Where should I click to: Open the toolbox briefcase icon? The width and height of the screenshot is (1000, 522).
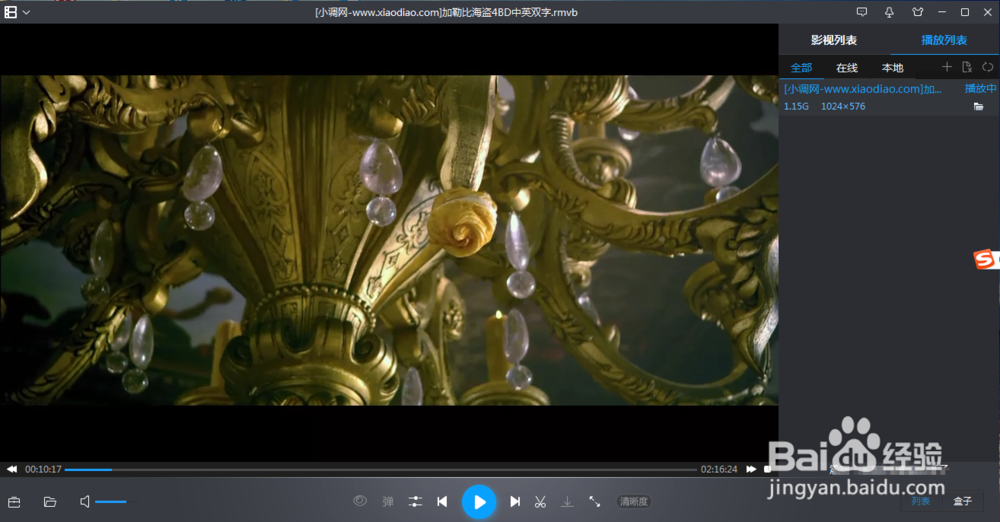[x=14, y=502]
